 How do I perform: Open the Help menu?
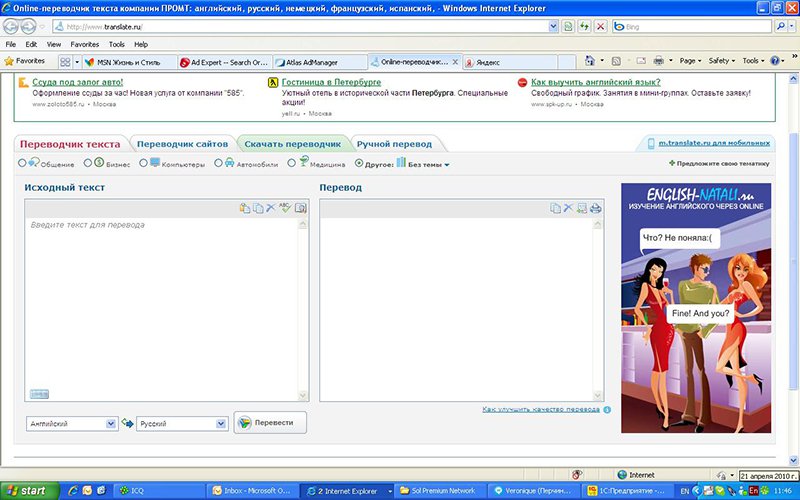click(x=141, y=44)
